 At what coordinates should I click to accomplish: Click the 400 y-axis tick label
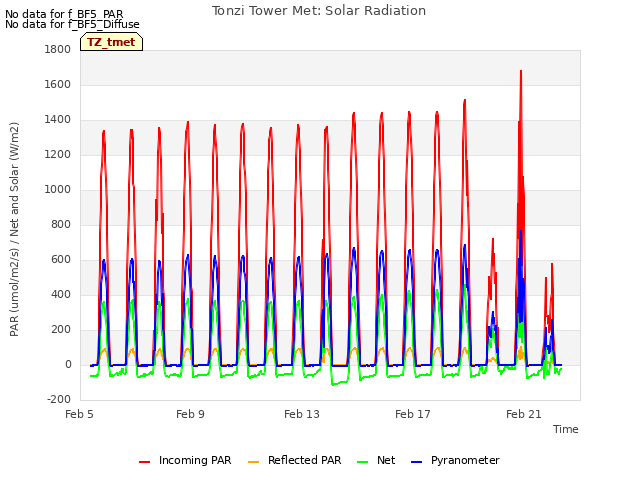point(61,294)
